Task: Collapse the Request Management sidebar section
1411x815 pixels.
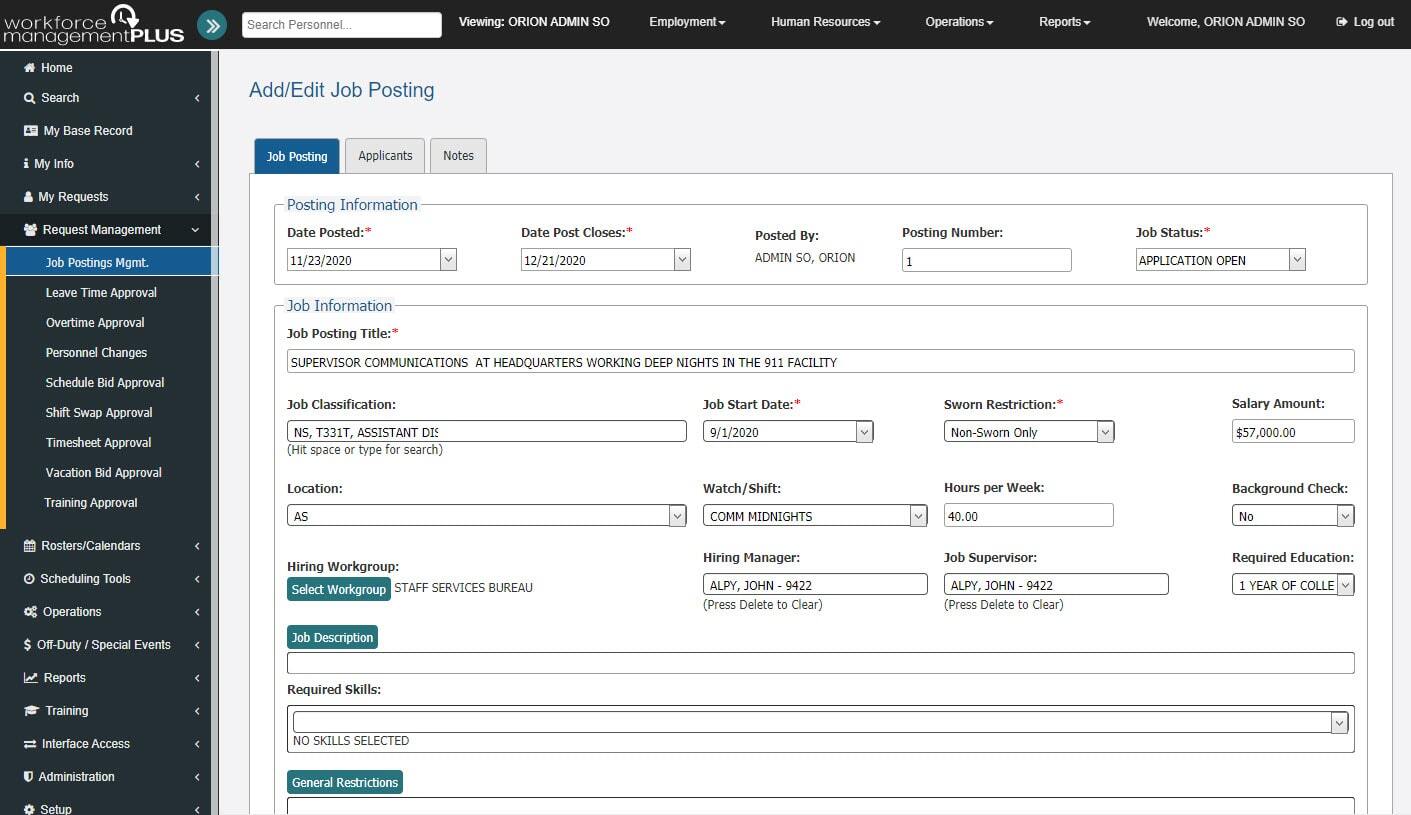Action: click(x=195, y=230)
